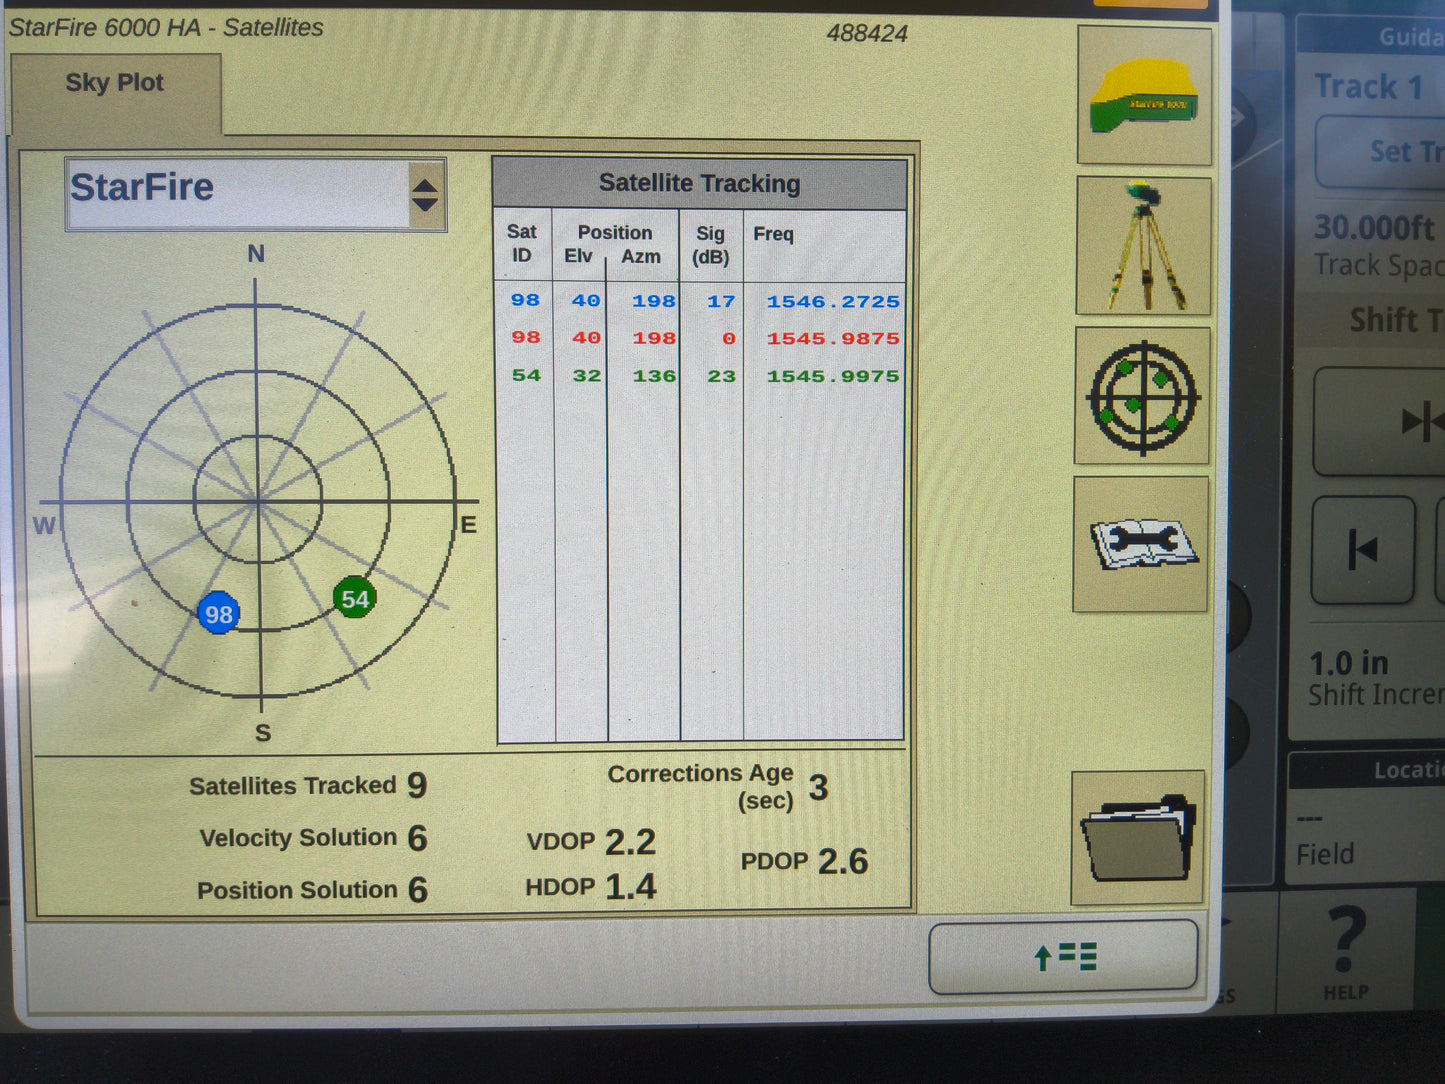1445x1084 pixels.
Task: Click the StarFire 6000 HA - Satellites title
Action: coord(166,27)
